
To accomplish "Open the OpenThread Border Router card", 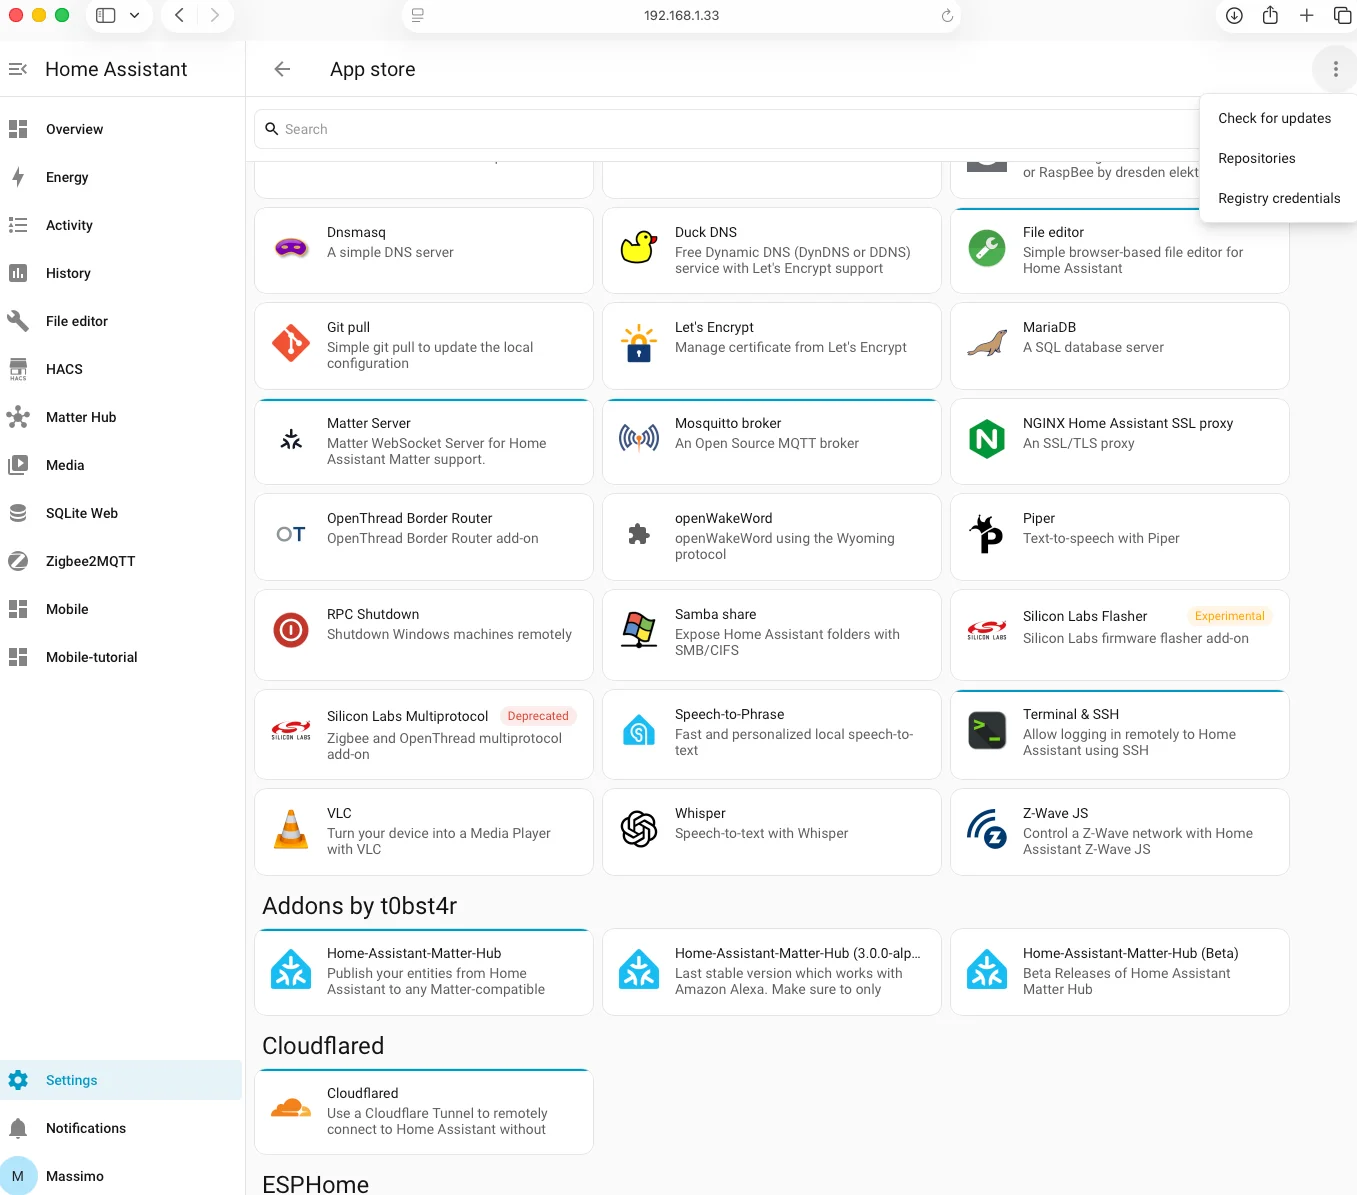I will coord(424,537).
